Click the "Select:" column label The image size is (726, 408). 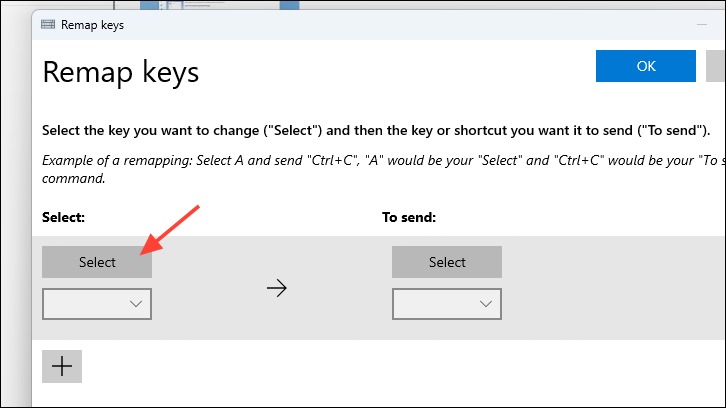pos(63,217)
